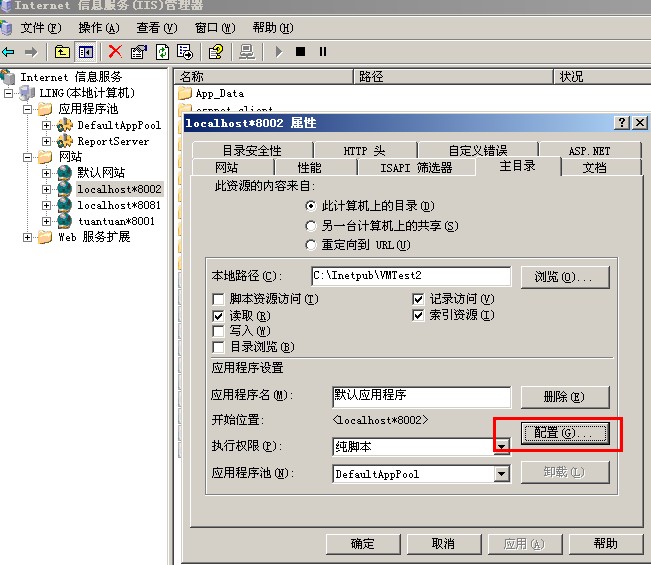651x565 pixels.
Task: Click the Export list toolbar icon
Action: [x=185, y=52]
